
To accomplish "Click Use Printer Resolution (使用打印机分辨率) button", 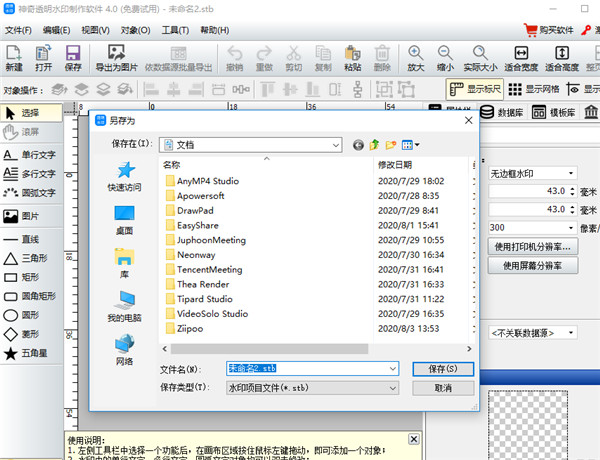I will (533, 247).
